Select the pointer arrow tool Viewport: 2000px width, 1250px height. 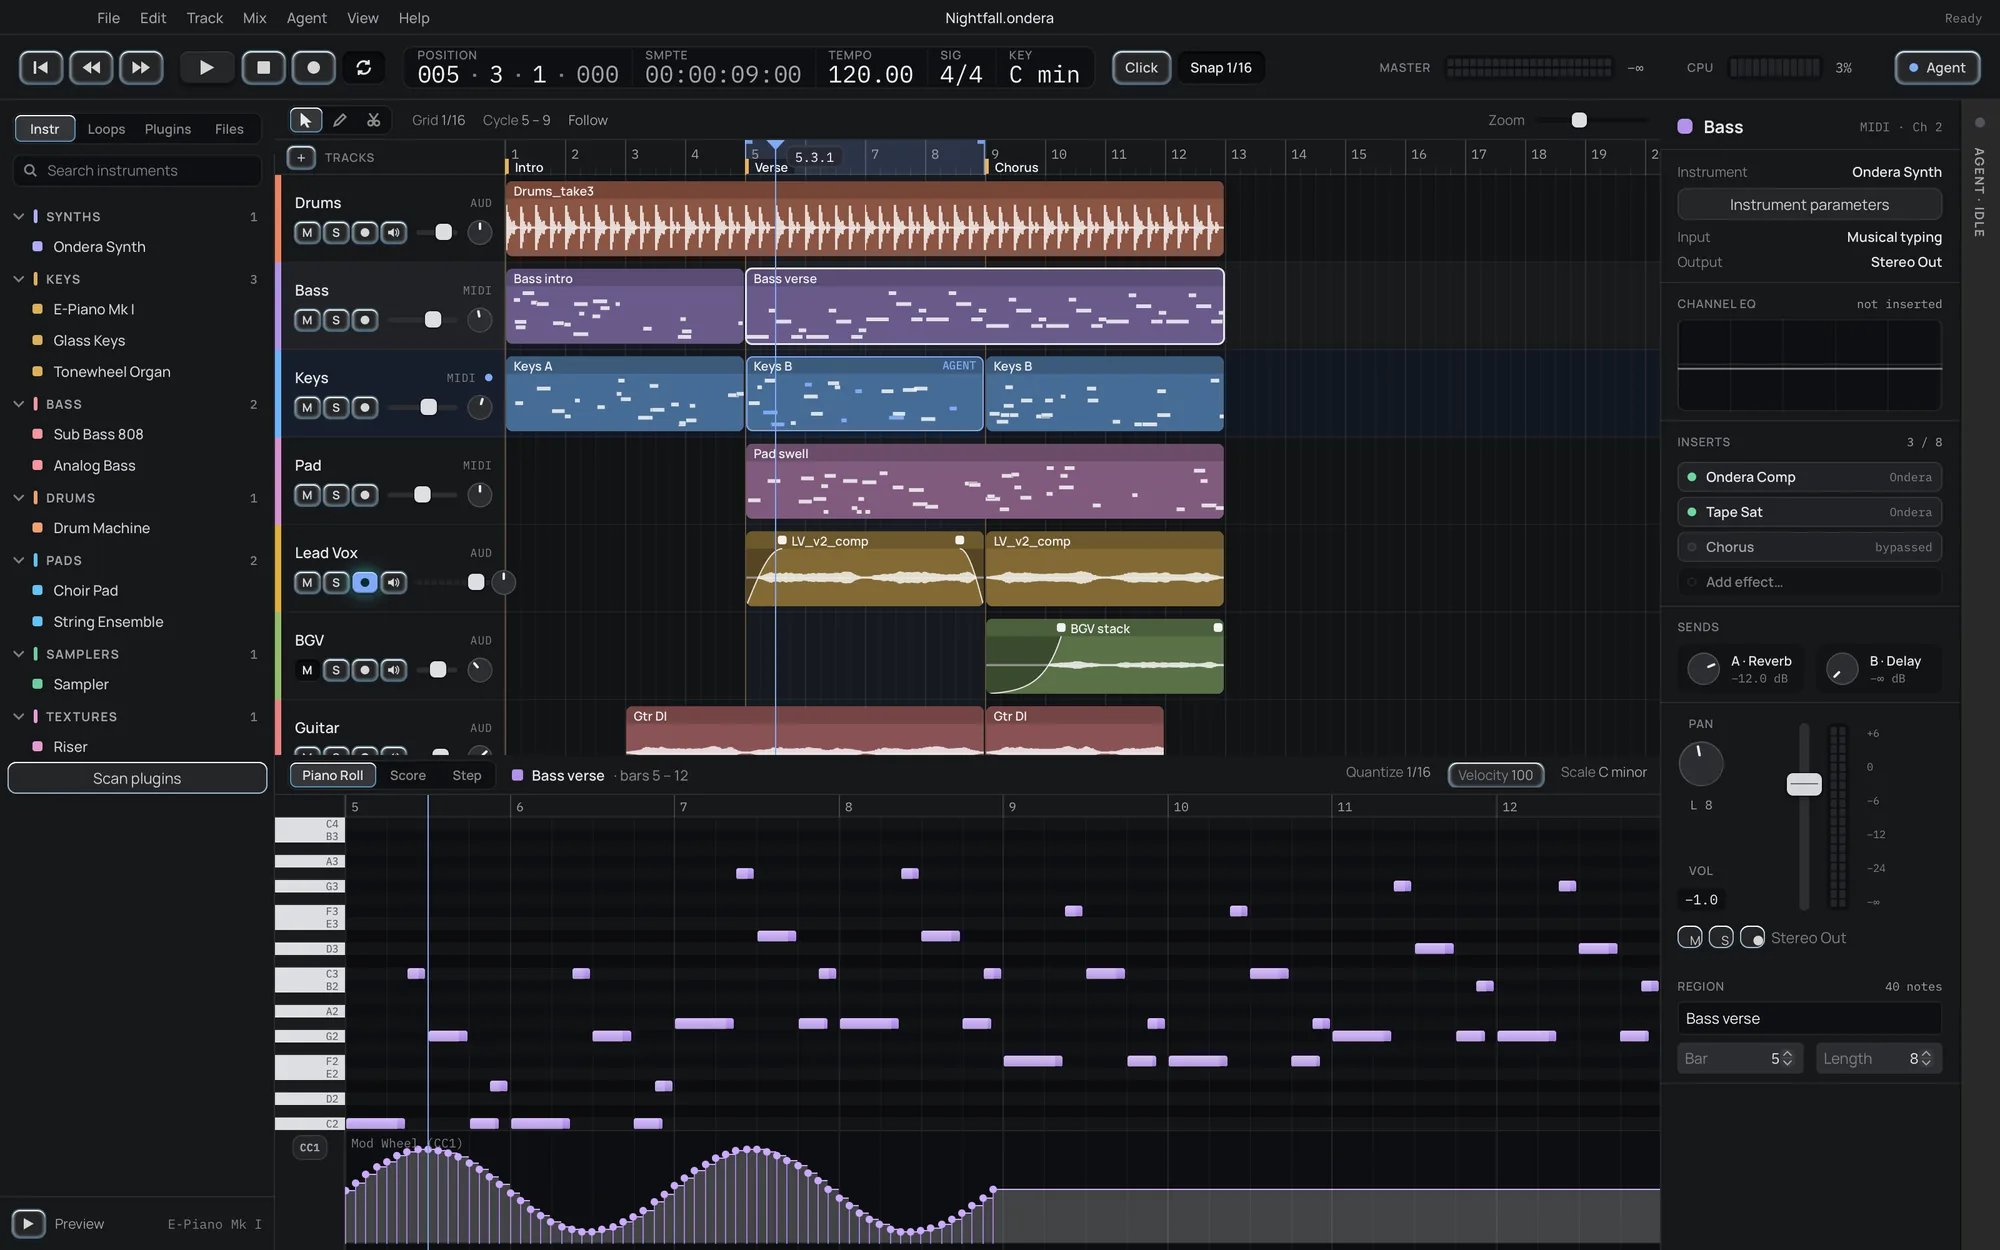point(305,120)
